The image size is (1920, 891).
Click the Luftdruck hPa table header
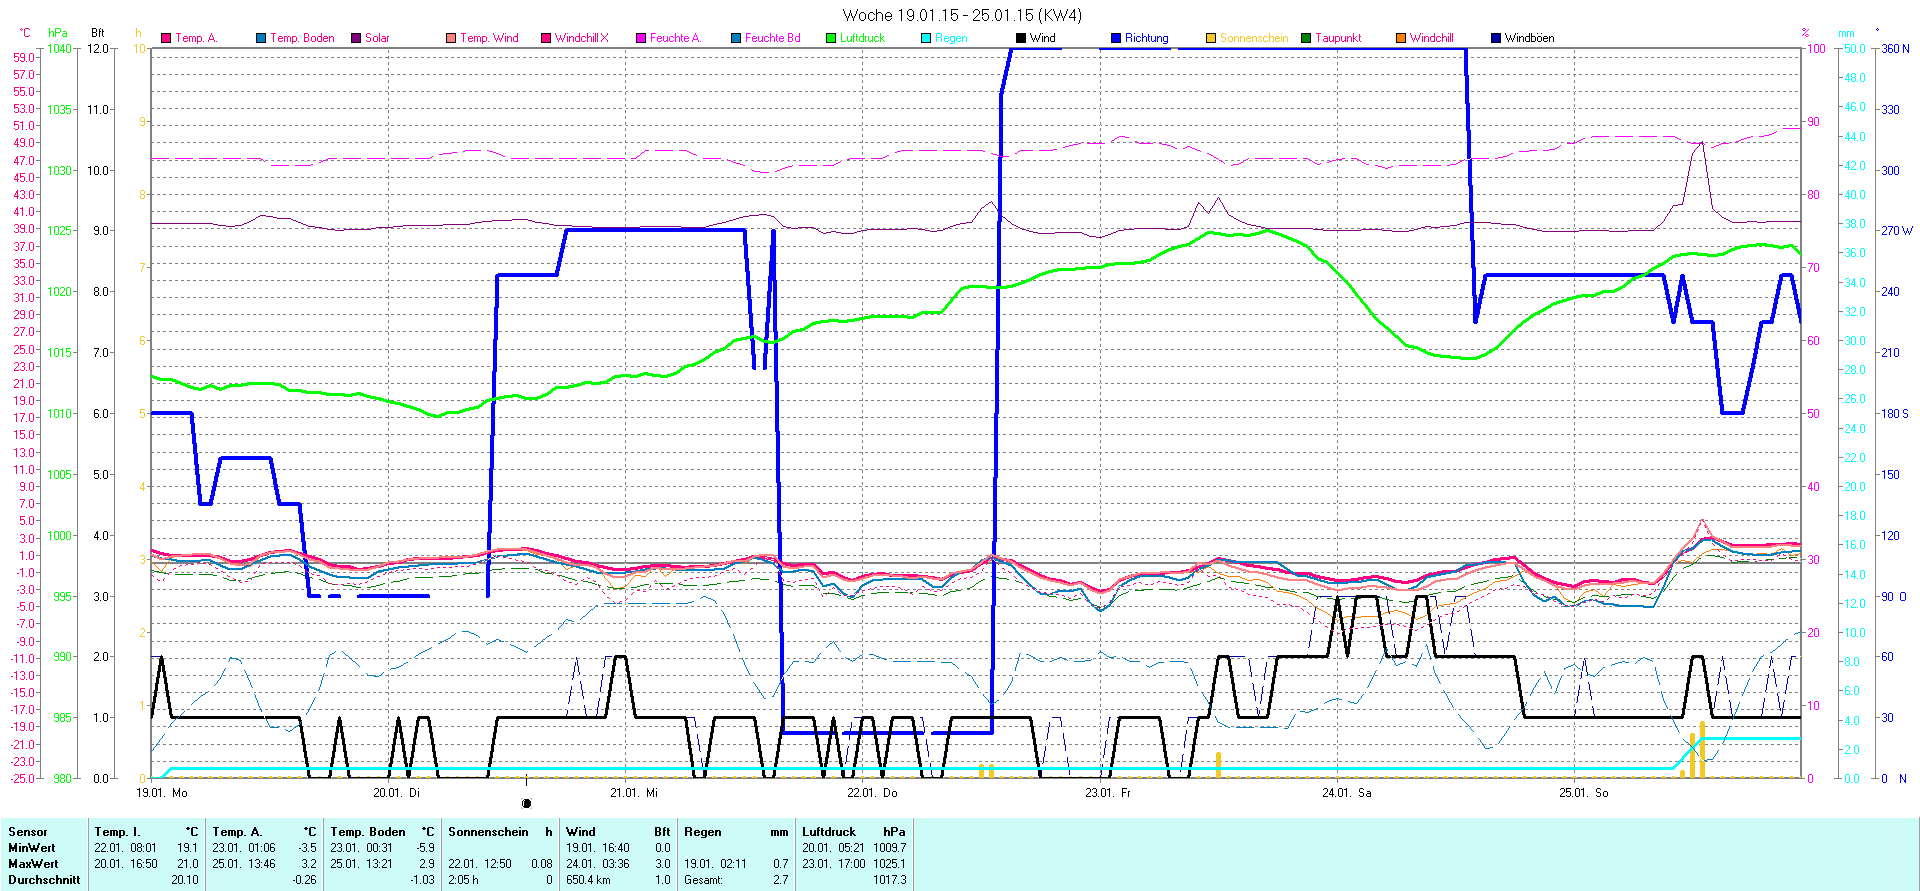coord(853,832)
